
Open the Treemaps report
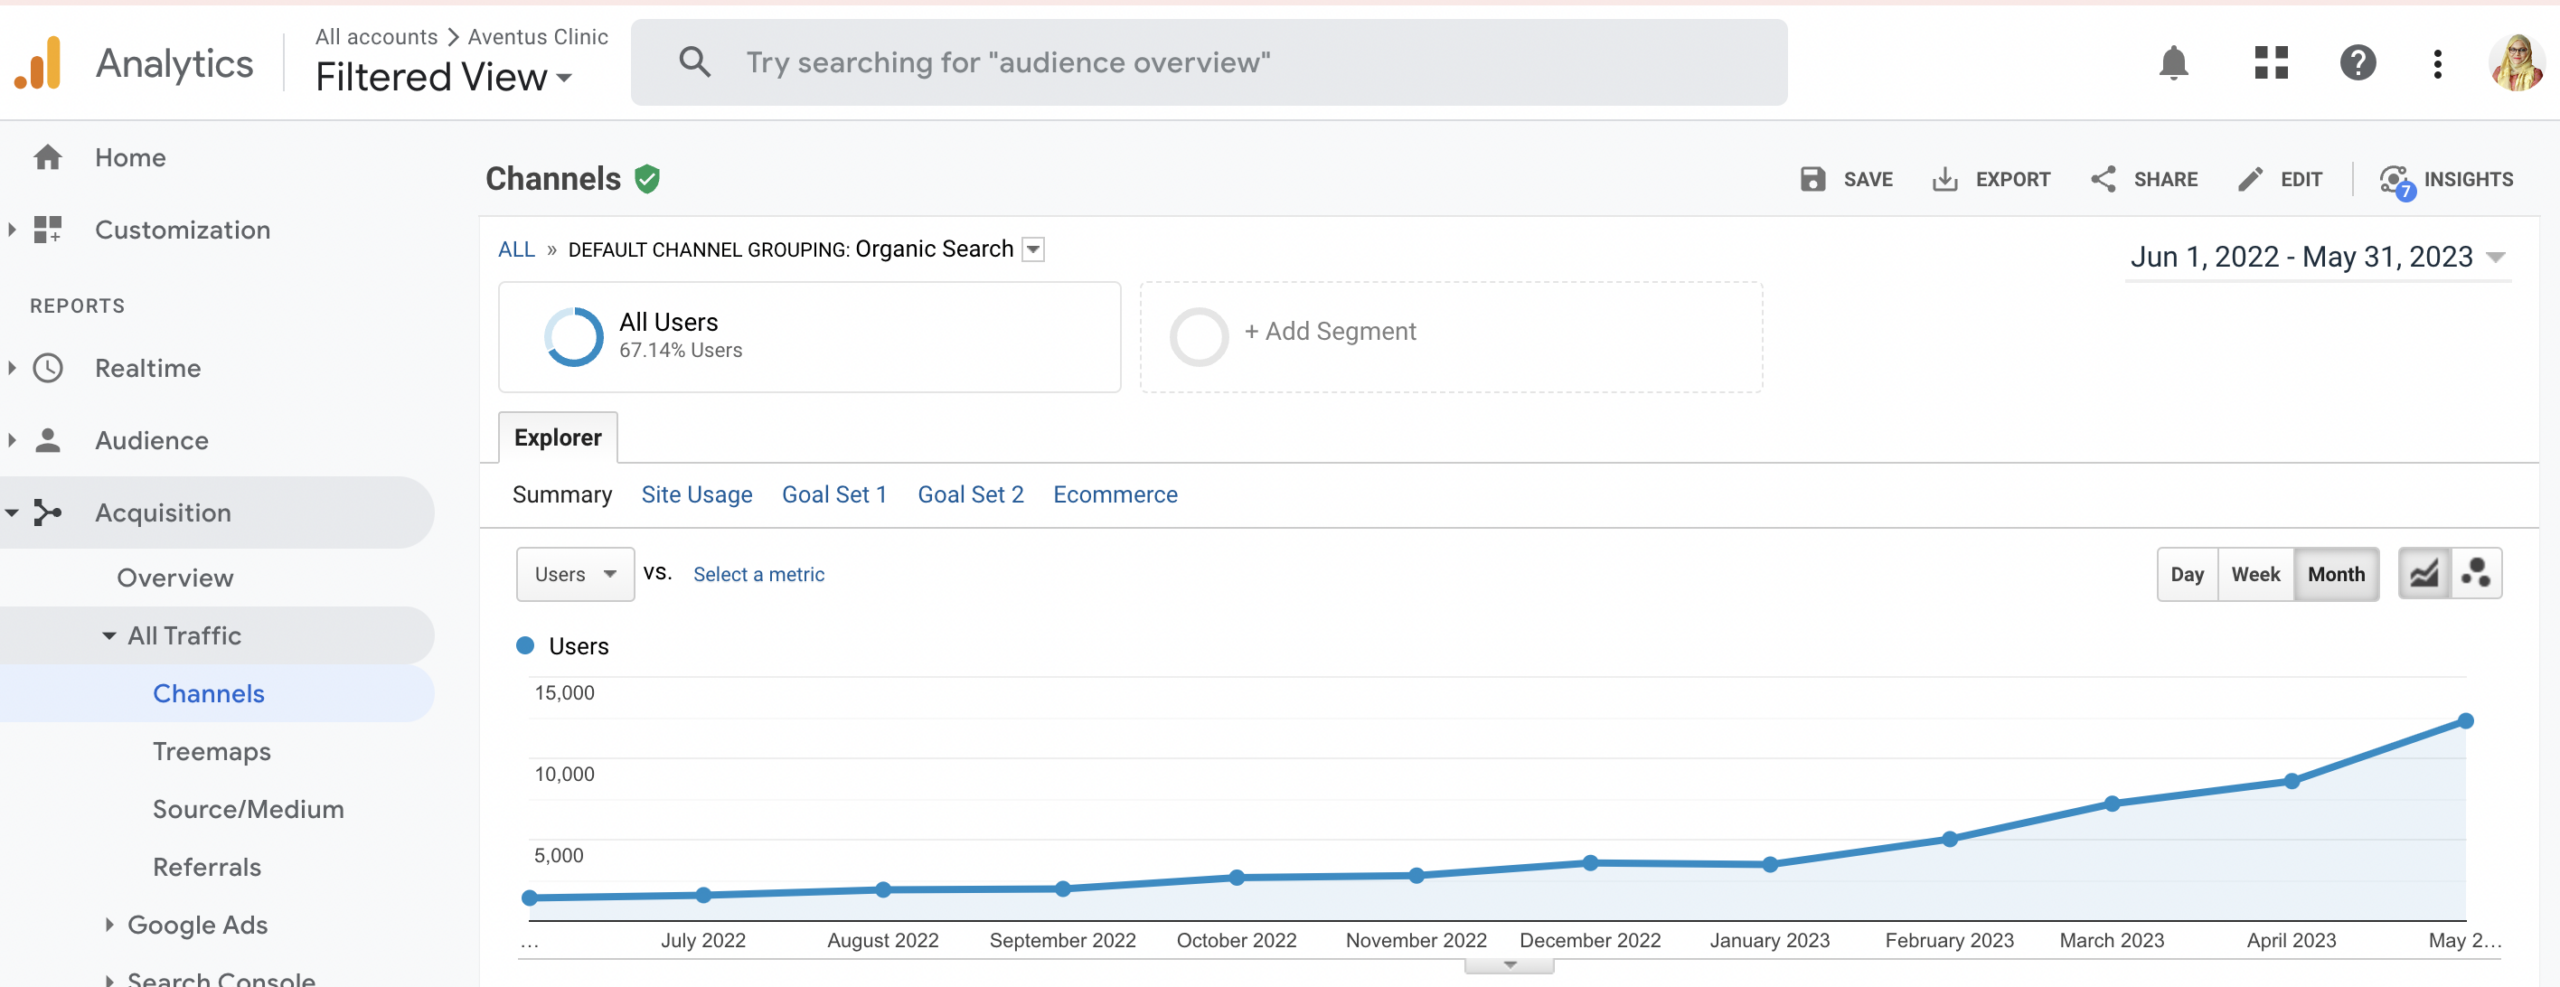(x=211, y=751)
